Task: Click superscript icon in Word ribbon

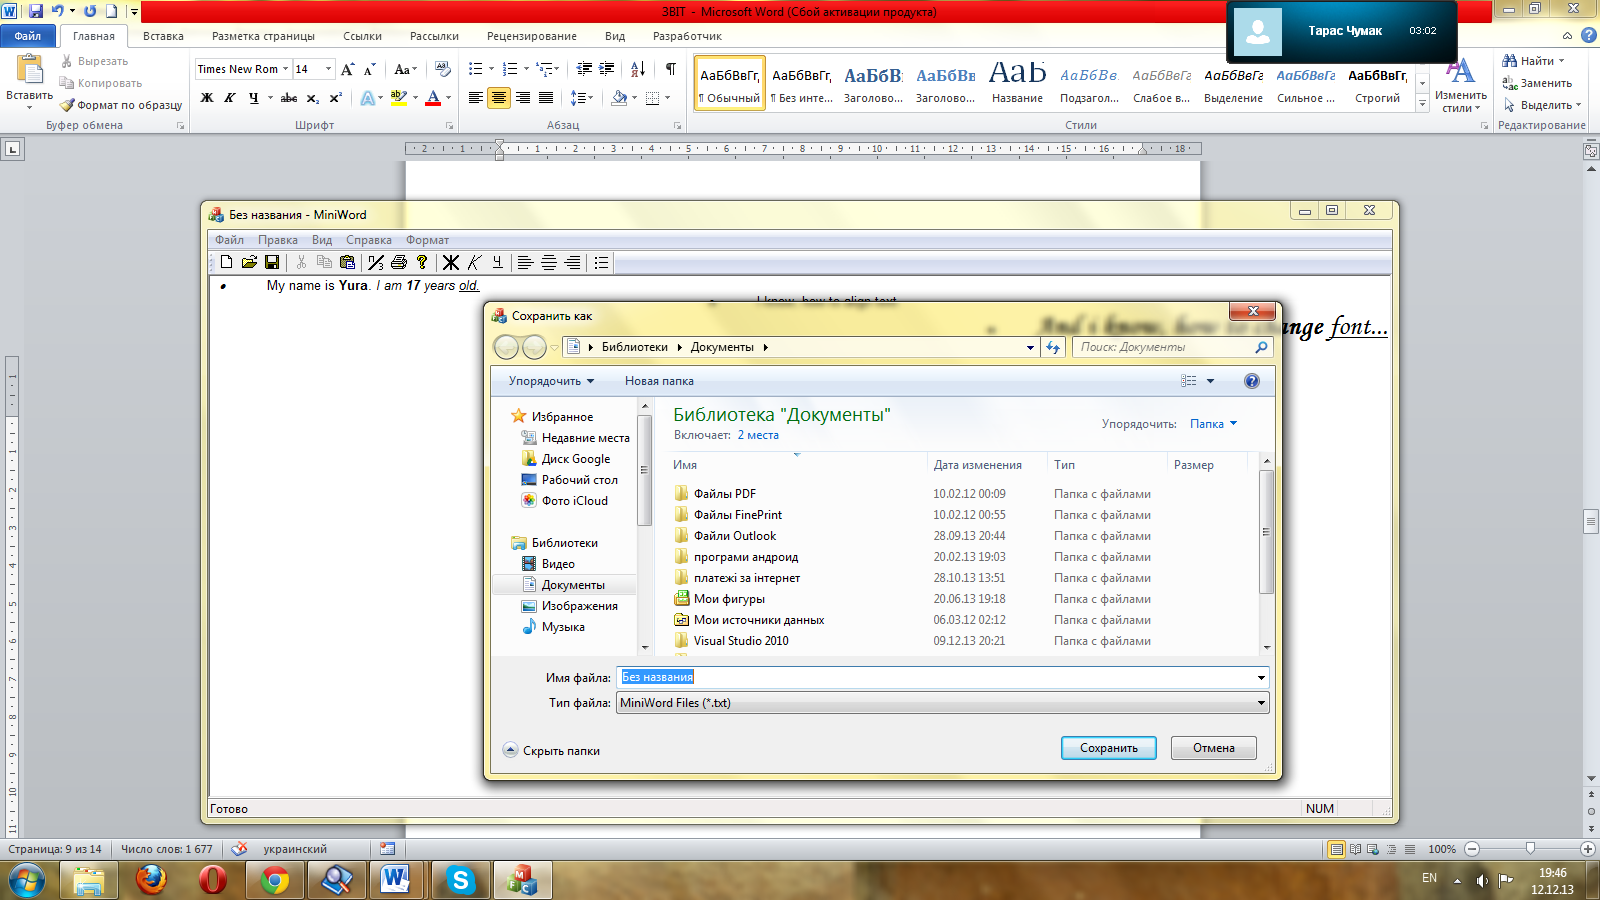Action: point(335,98)
